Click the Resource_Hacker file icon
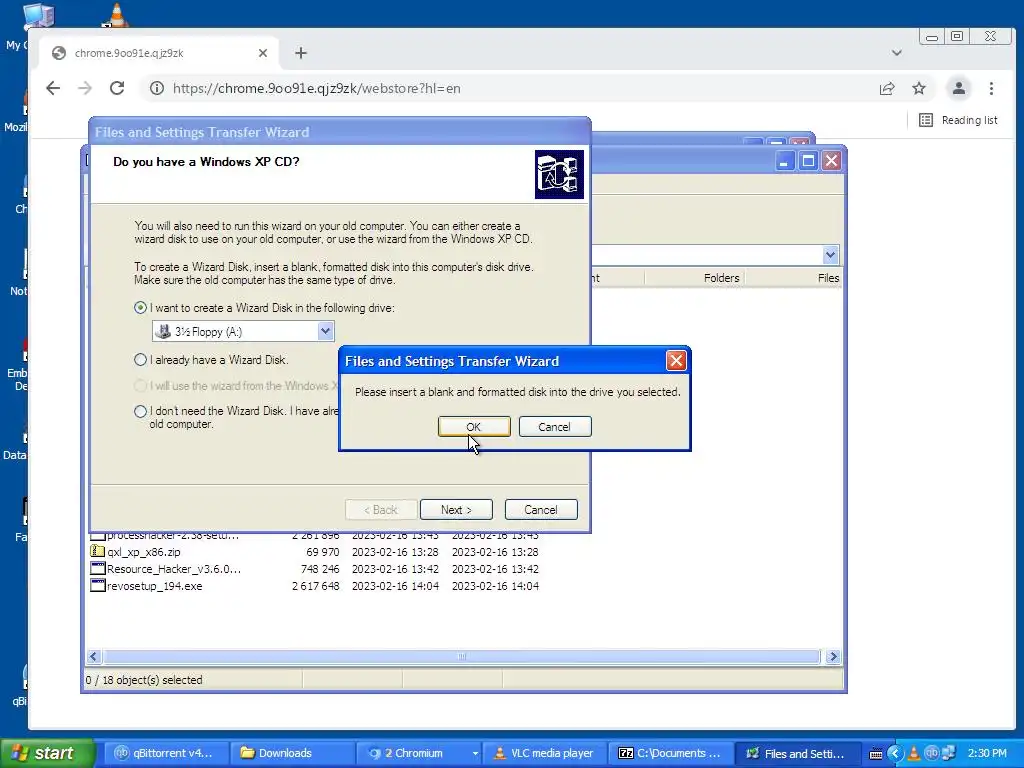The height and width of the screenshot is (768, 1024). tap(97, 568)
